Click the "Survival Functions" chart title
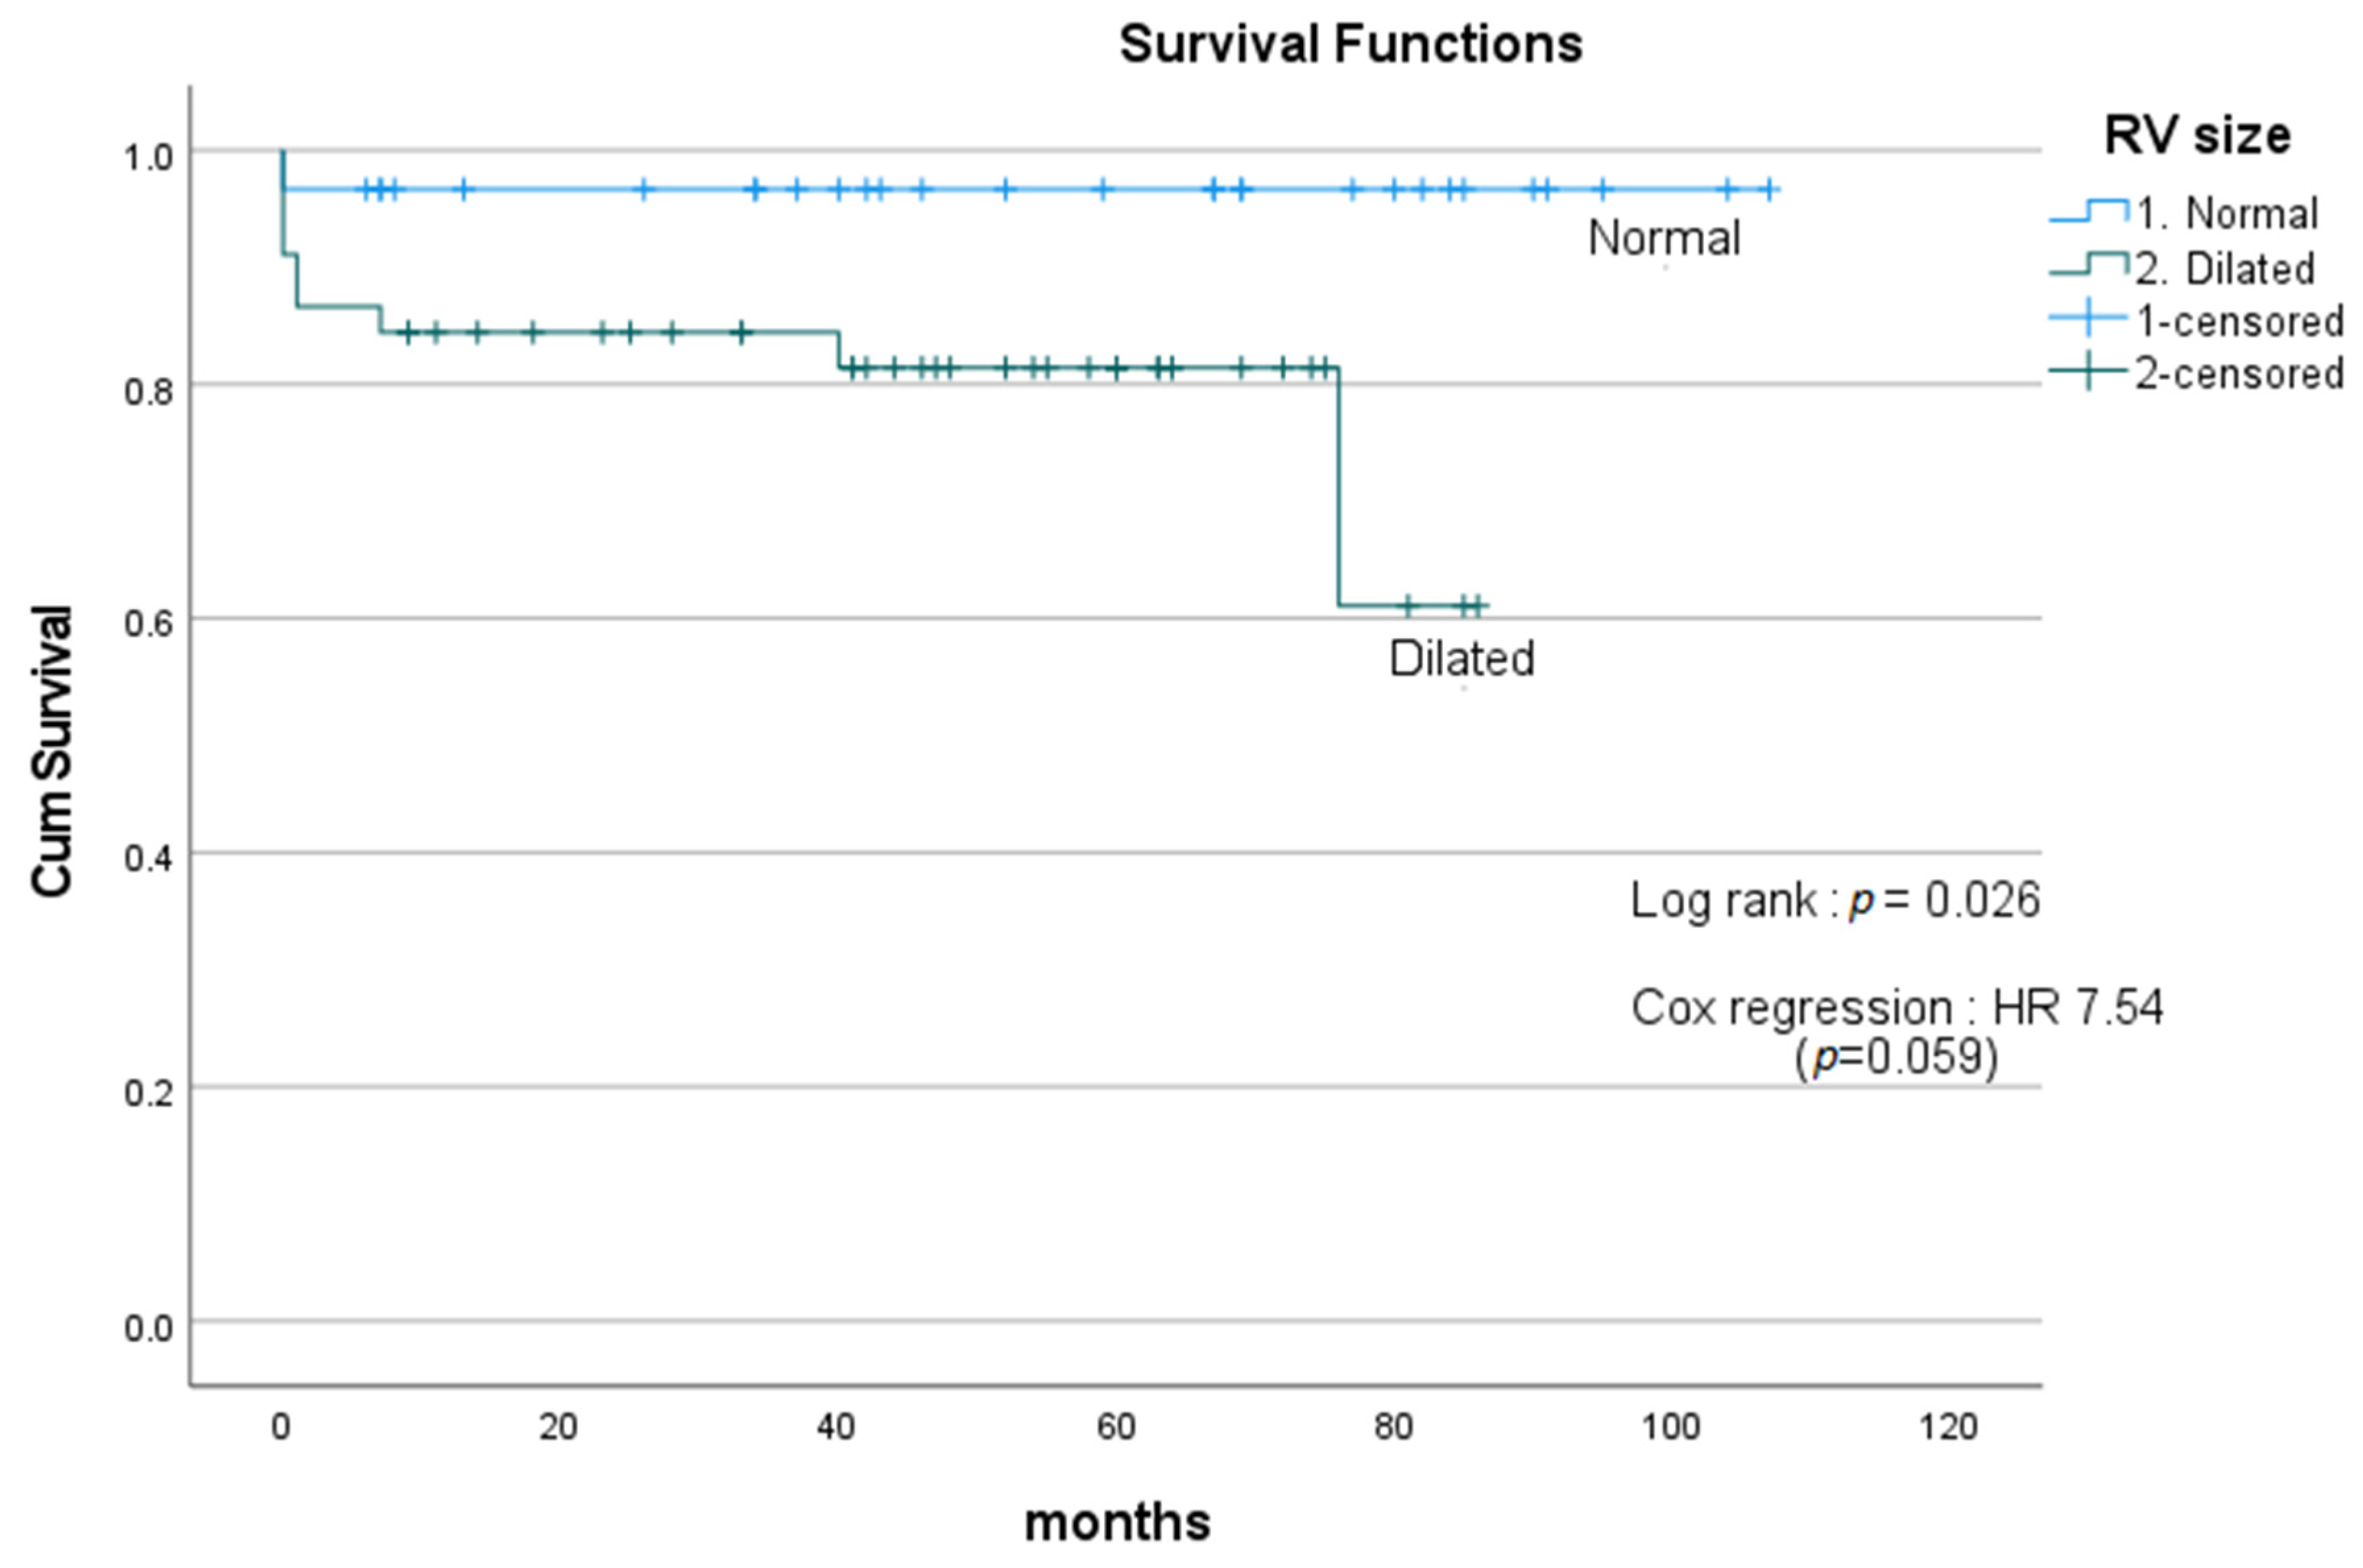The image size is (2363, 1568). pos(1350,44)
